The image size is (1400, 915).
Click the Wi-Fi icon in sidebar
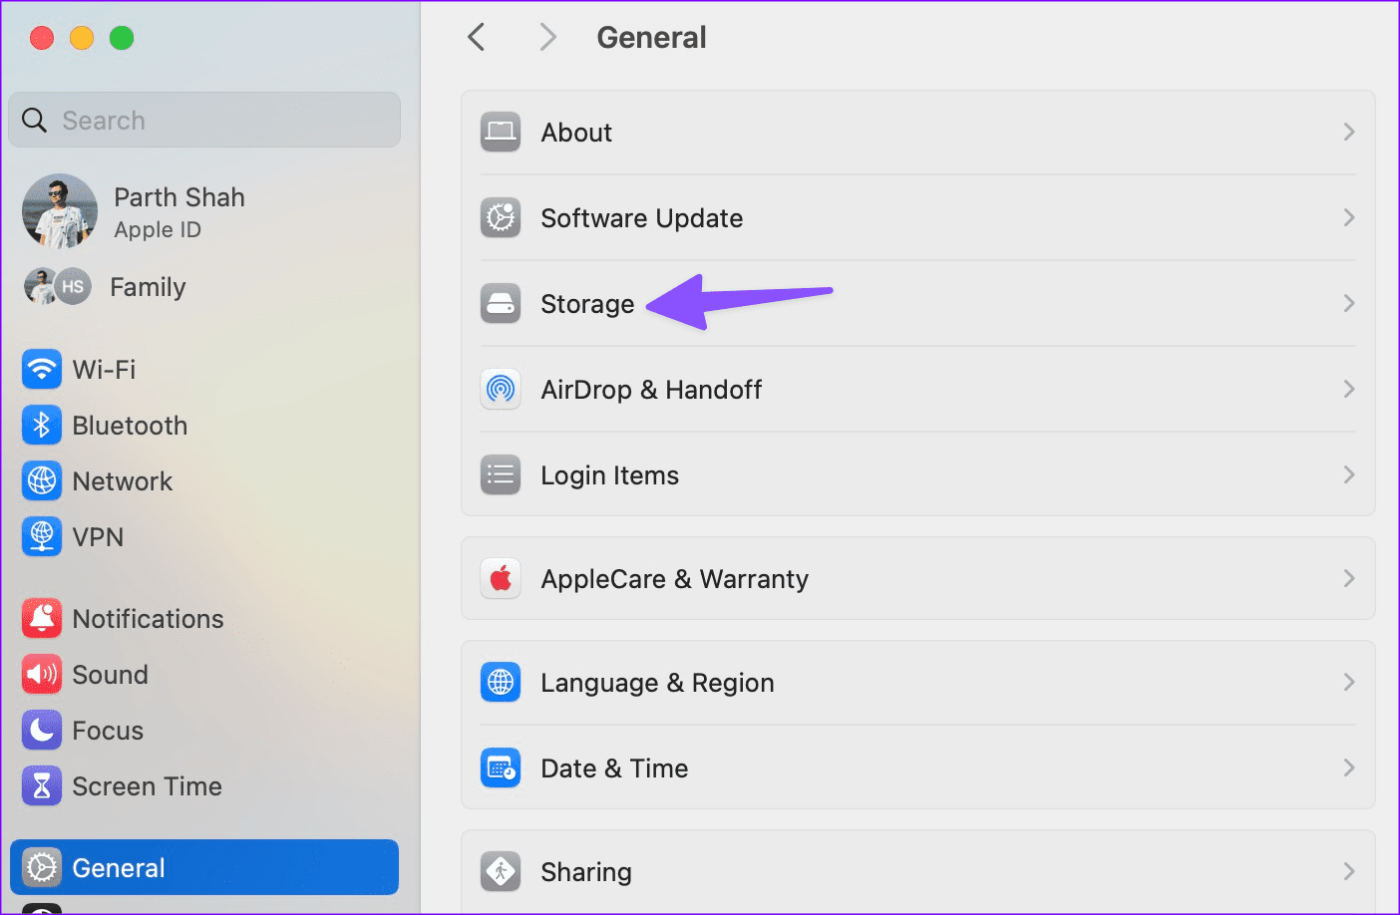pyautogui.click(x=41, y=369)
